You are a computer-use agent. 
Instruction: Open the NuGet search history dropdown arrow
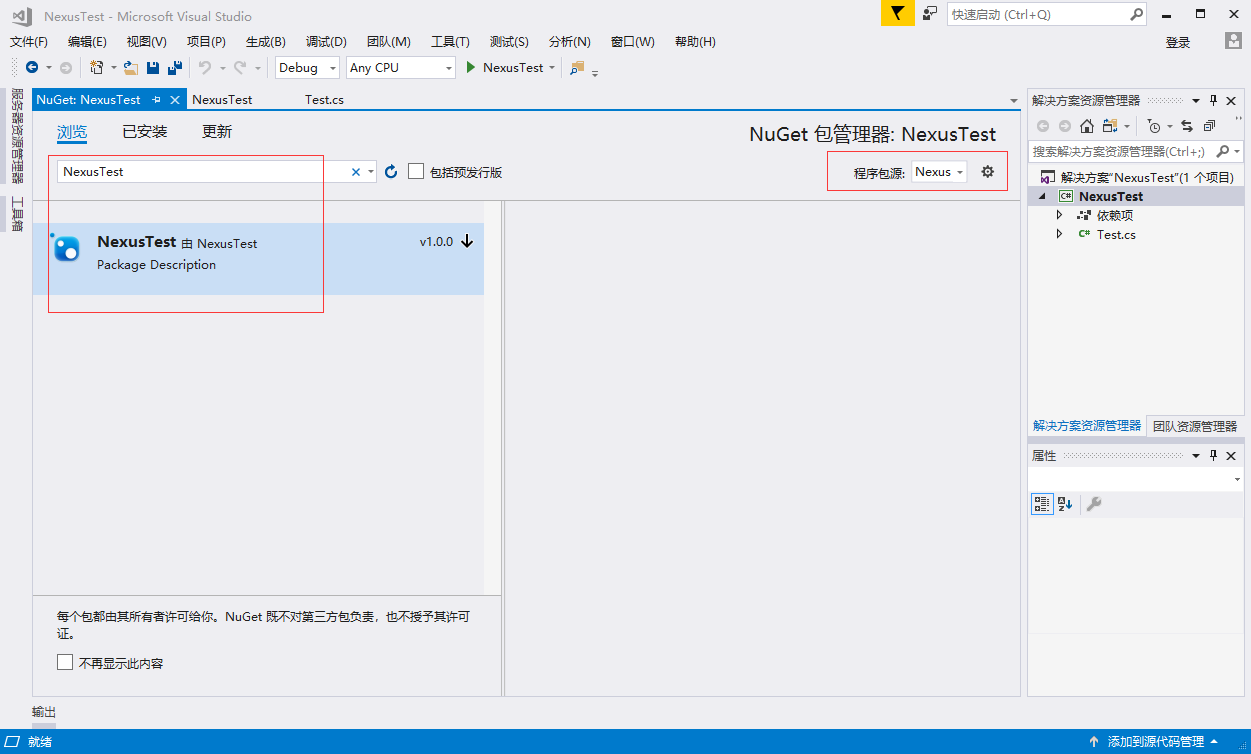pos(371,172)
